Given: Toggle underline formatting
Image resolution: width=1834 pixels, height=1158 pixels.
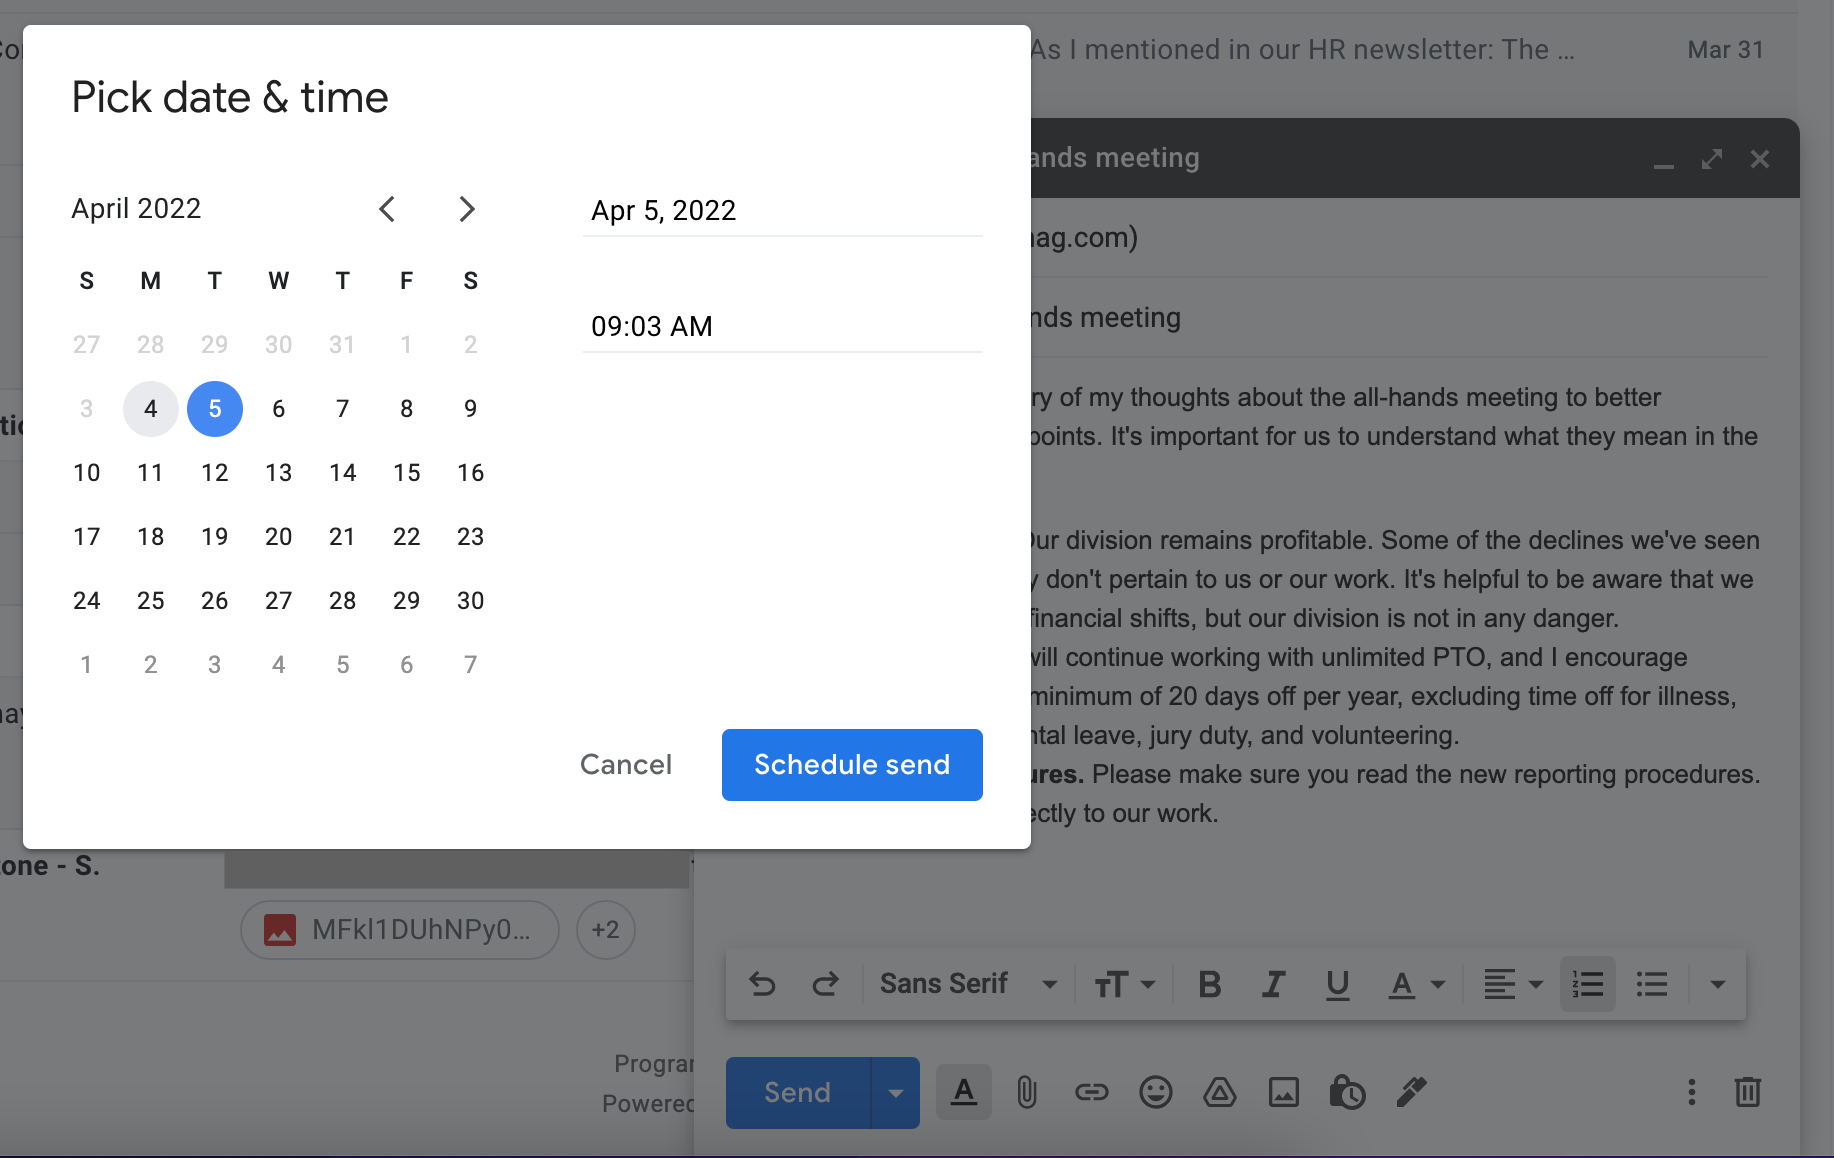Looking at the screenshot, I should click(x=1338, y=984).
